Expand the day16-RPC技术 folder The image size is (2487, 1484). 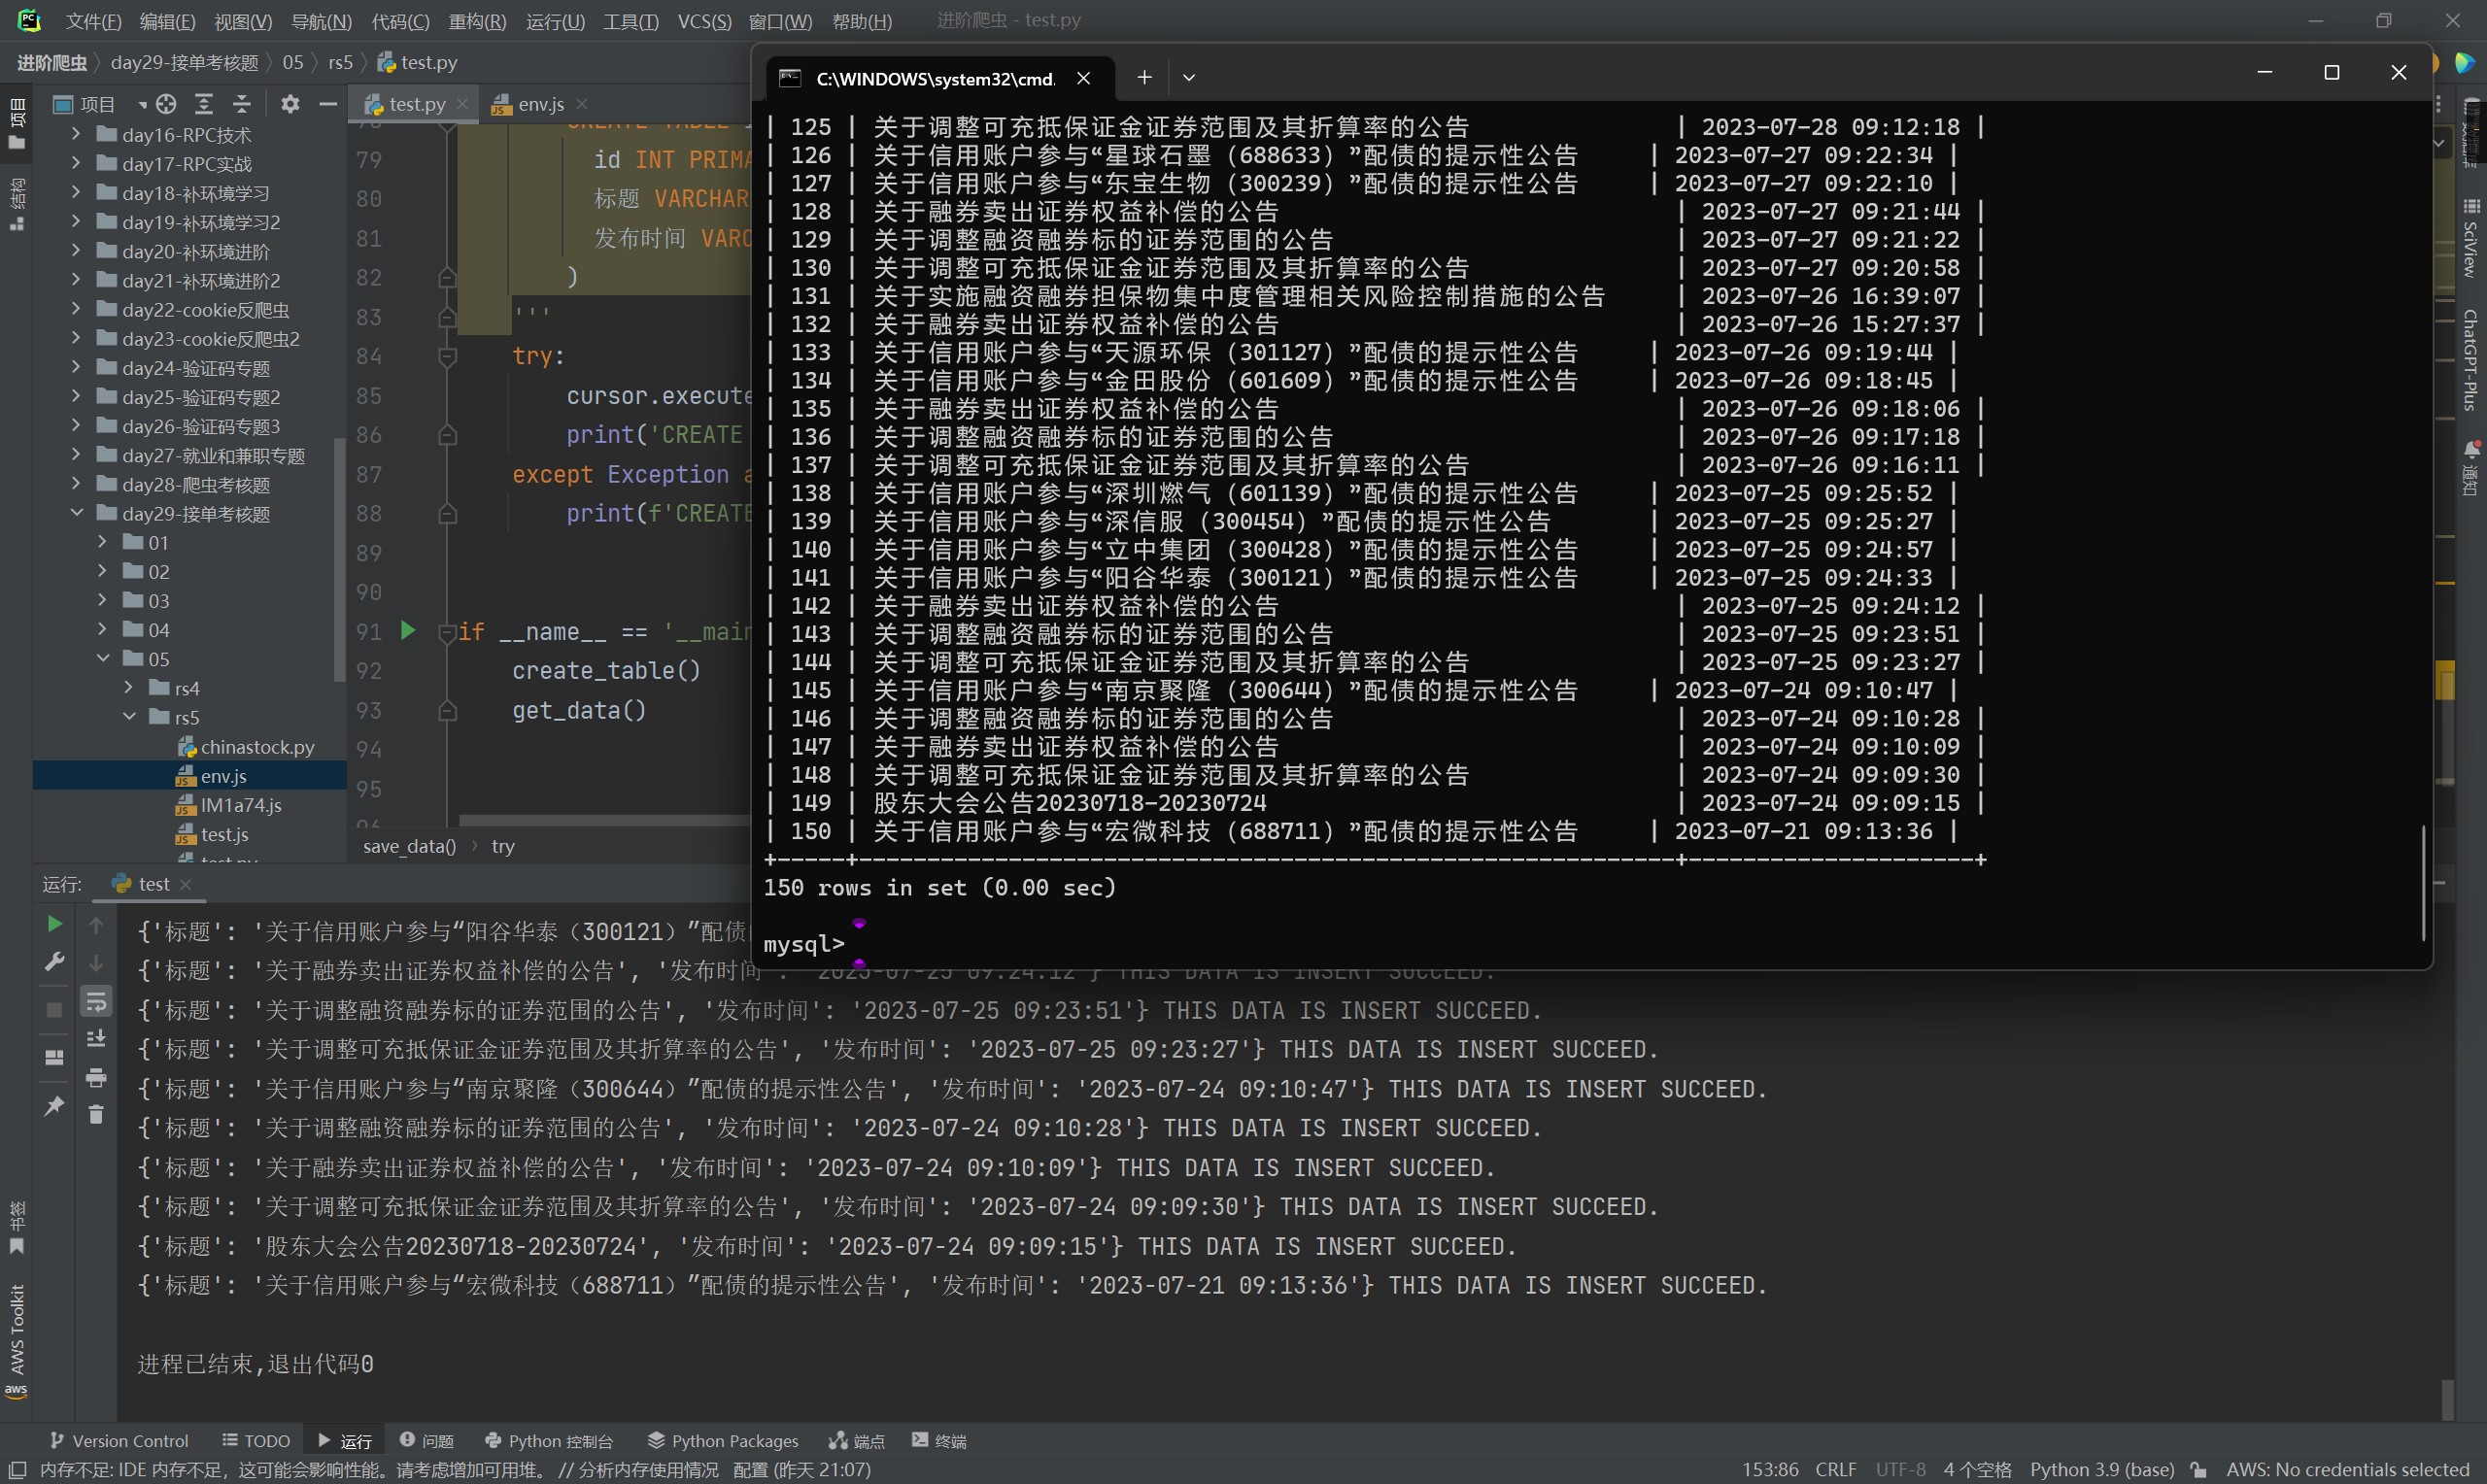[x=76, y=134]
